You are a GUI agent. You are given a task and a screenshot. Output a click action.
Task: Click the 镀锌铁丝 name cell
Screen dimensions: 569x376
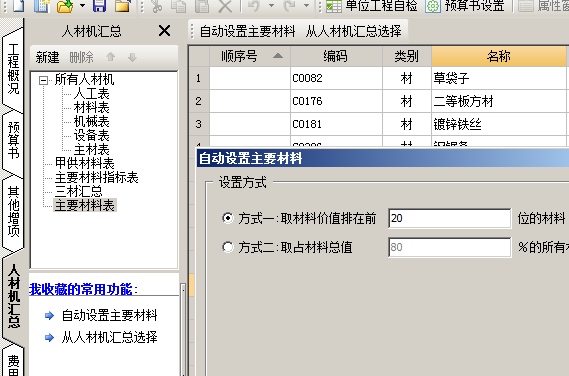tap(499, 124)
